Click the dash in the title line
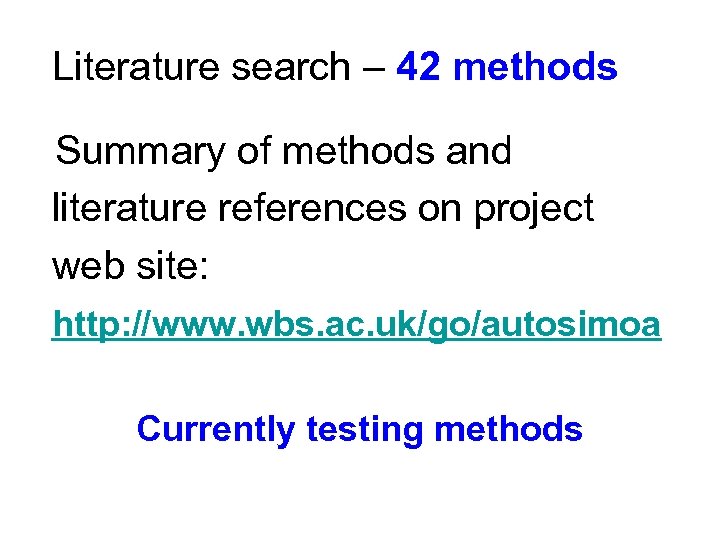 (371, 68)
